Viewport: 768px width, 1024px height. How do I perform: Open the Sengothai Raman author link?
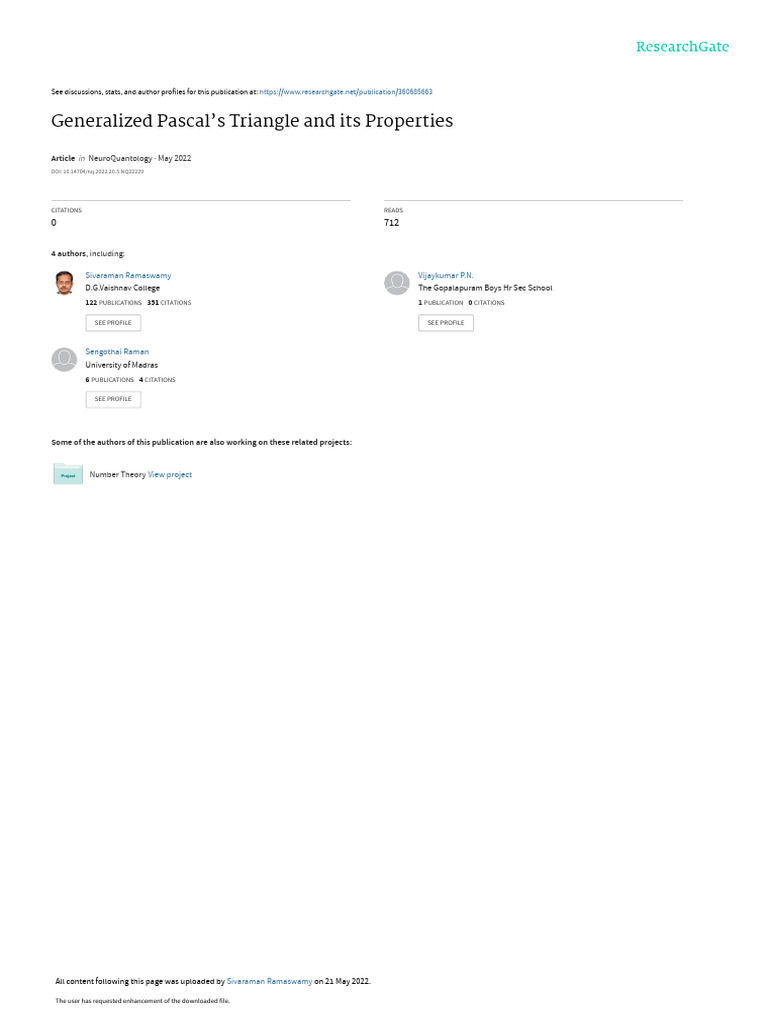point(117,352)
